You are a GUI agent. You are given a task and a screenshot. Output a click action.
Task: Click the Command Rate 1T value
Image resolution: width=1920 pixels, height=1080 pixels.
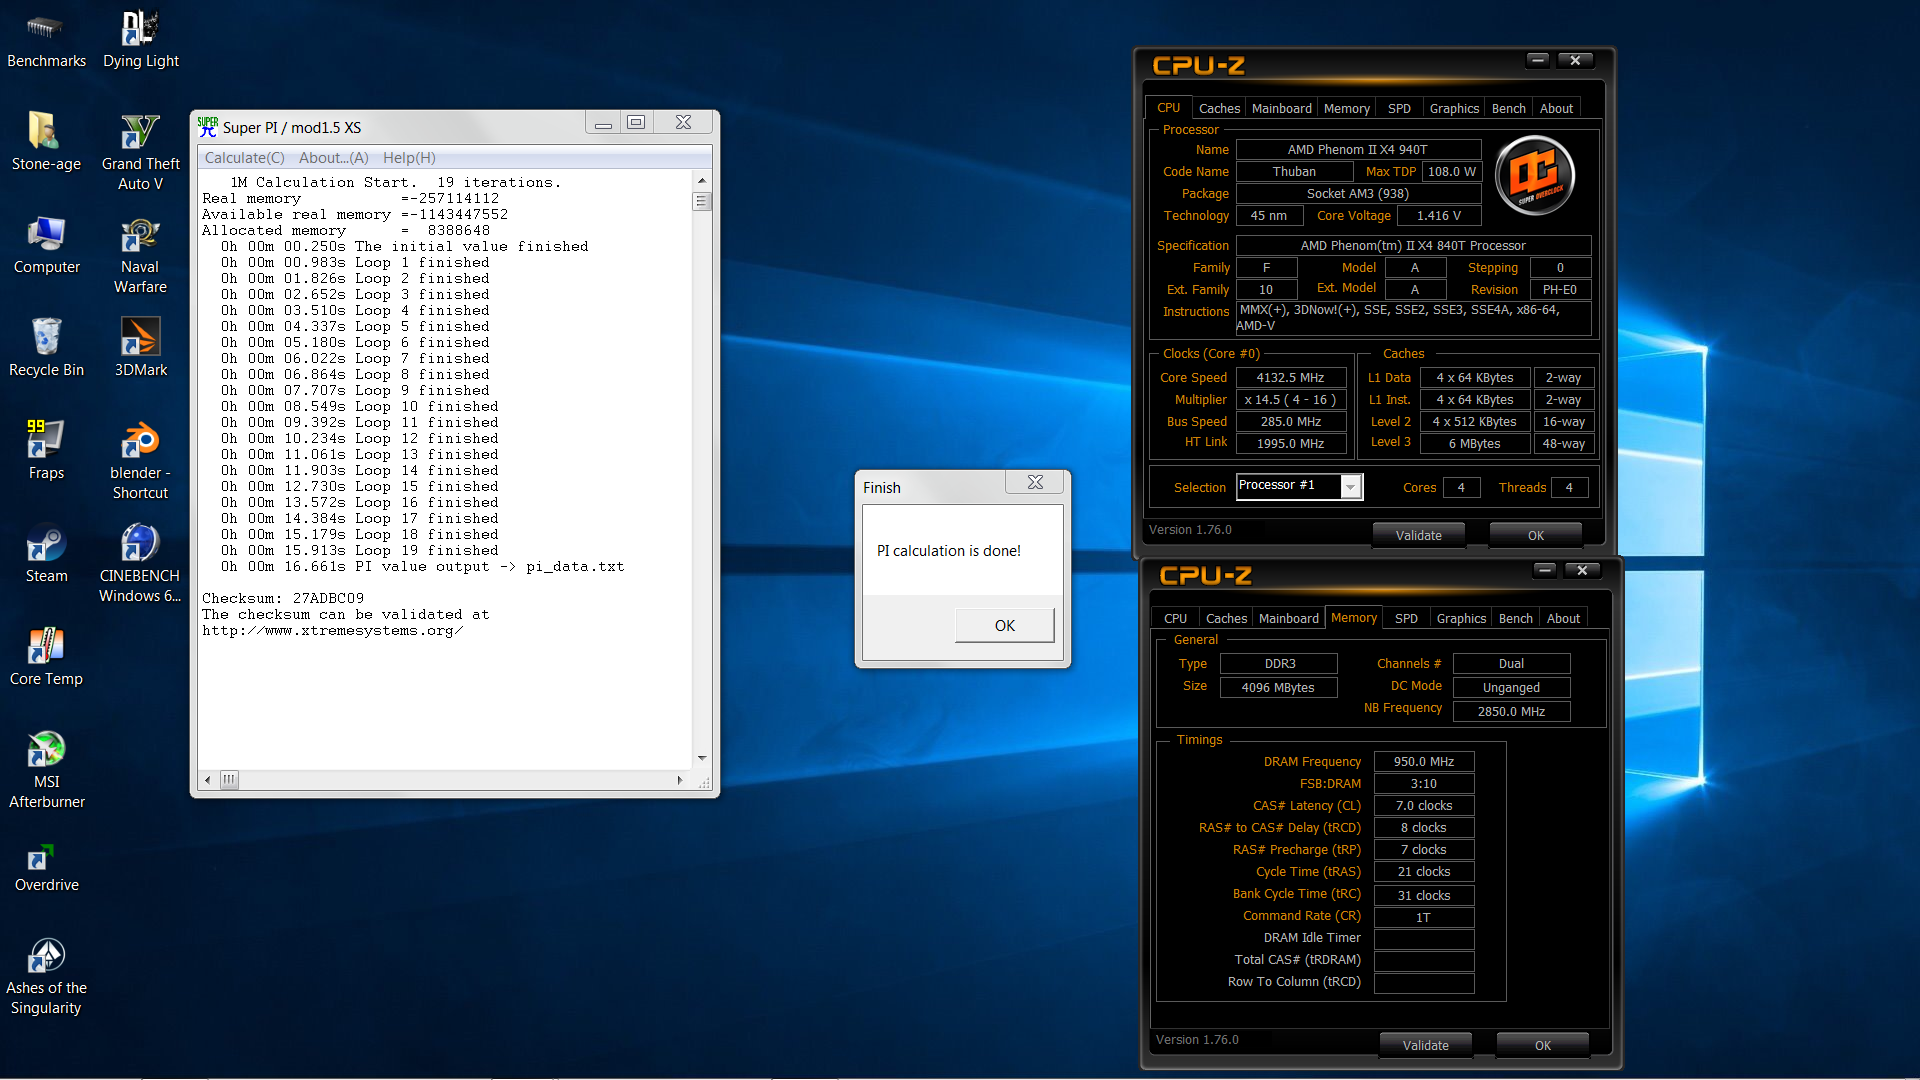(x=1423, y=917)
